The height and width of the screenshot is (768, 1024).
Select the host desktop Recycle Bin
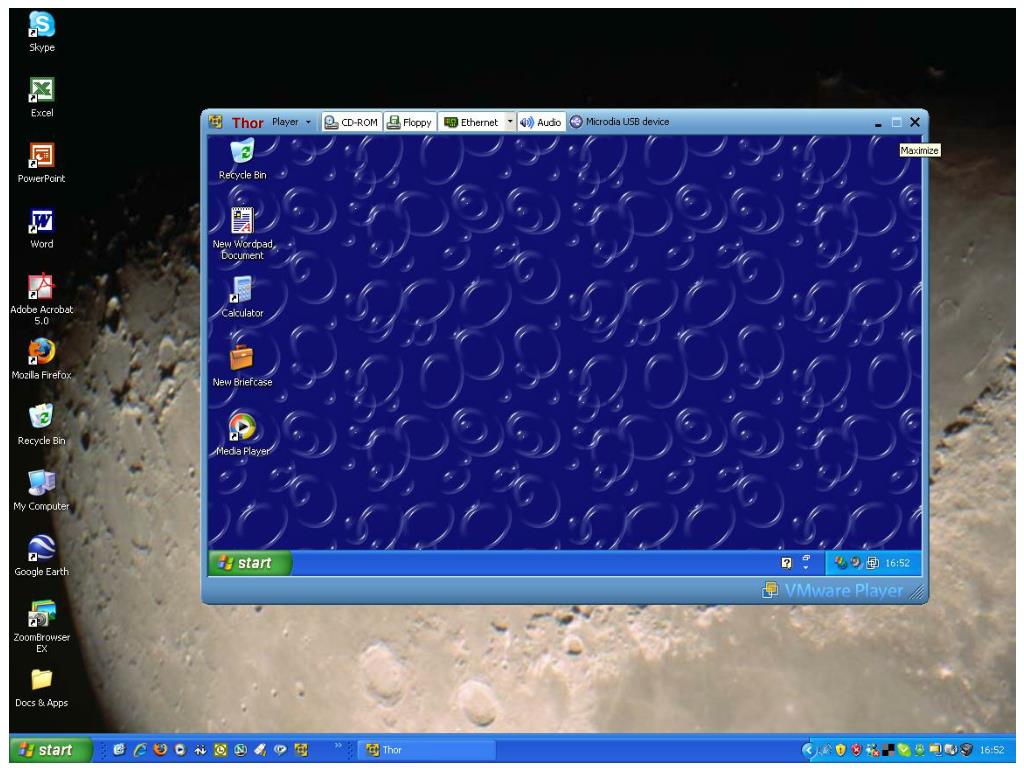coord(42,425)
